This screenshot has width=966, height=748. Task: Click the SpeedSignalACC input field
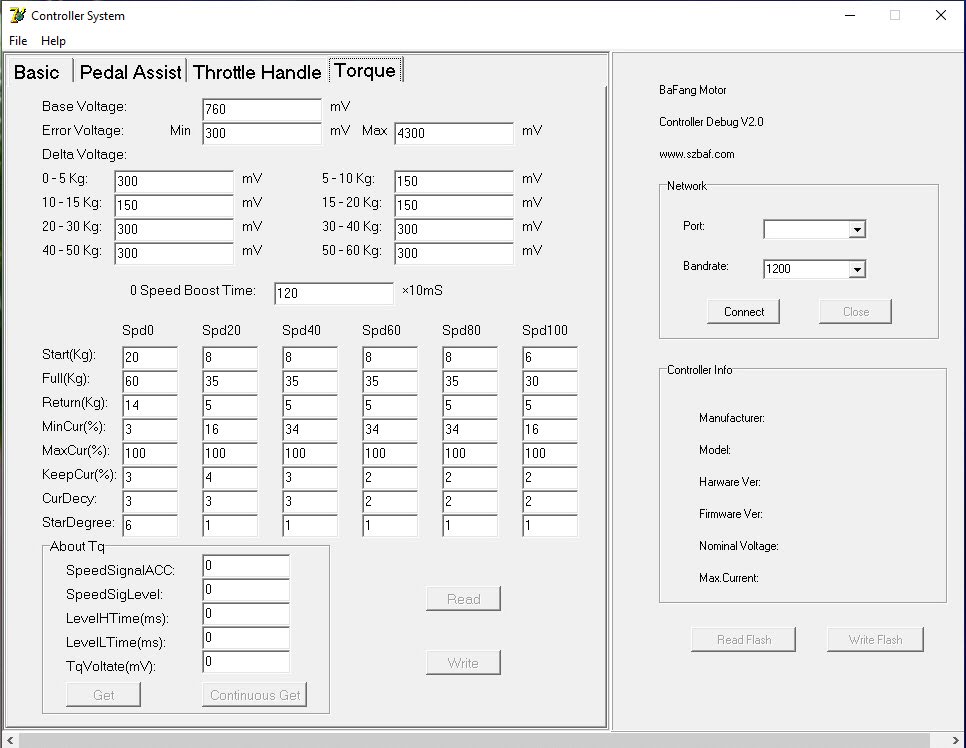pyautogui.click(x=245, y=566)
